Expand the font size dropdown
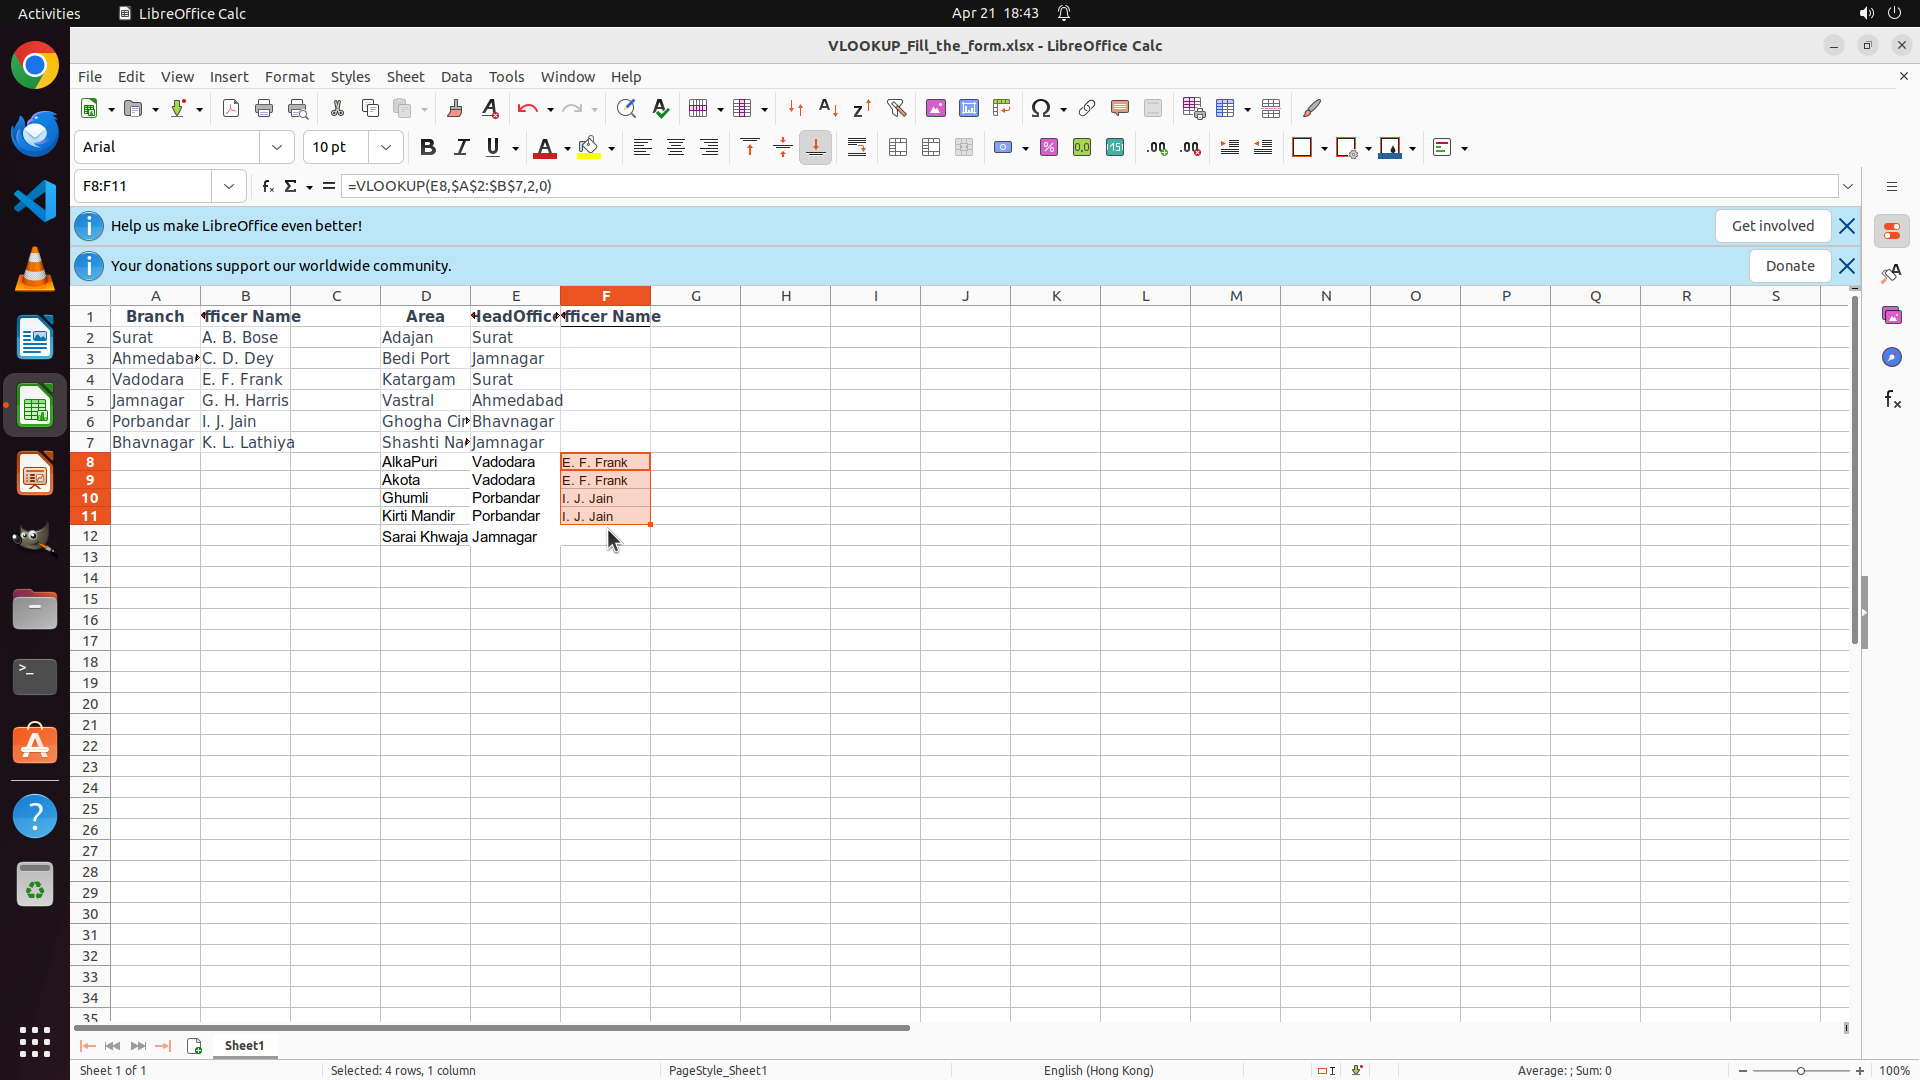 [386, 147]
